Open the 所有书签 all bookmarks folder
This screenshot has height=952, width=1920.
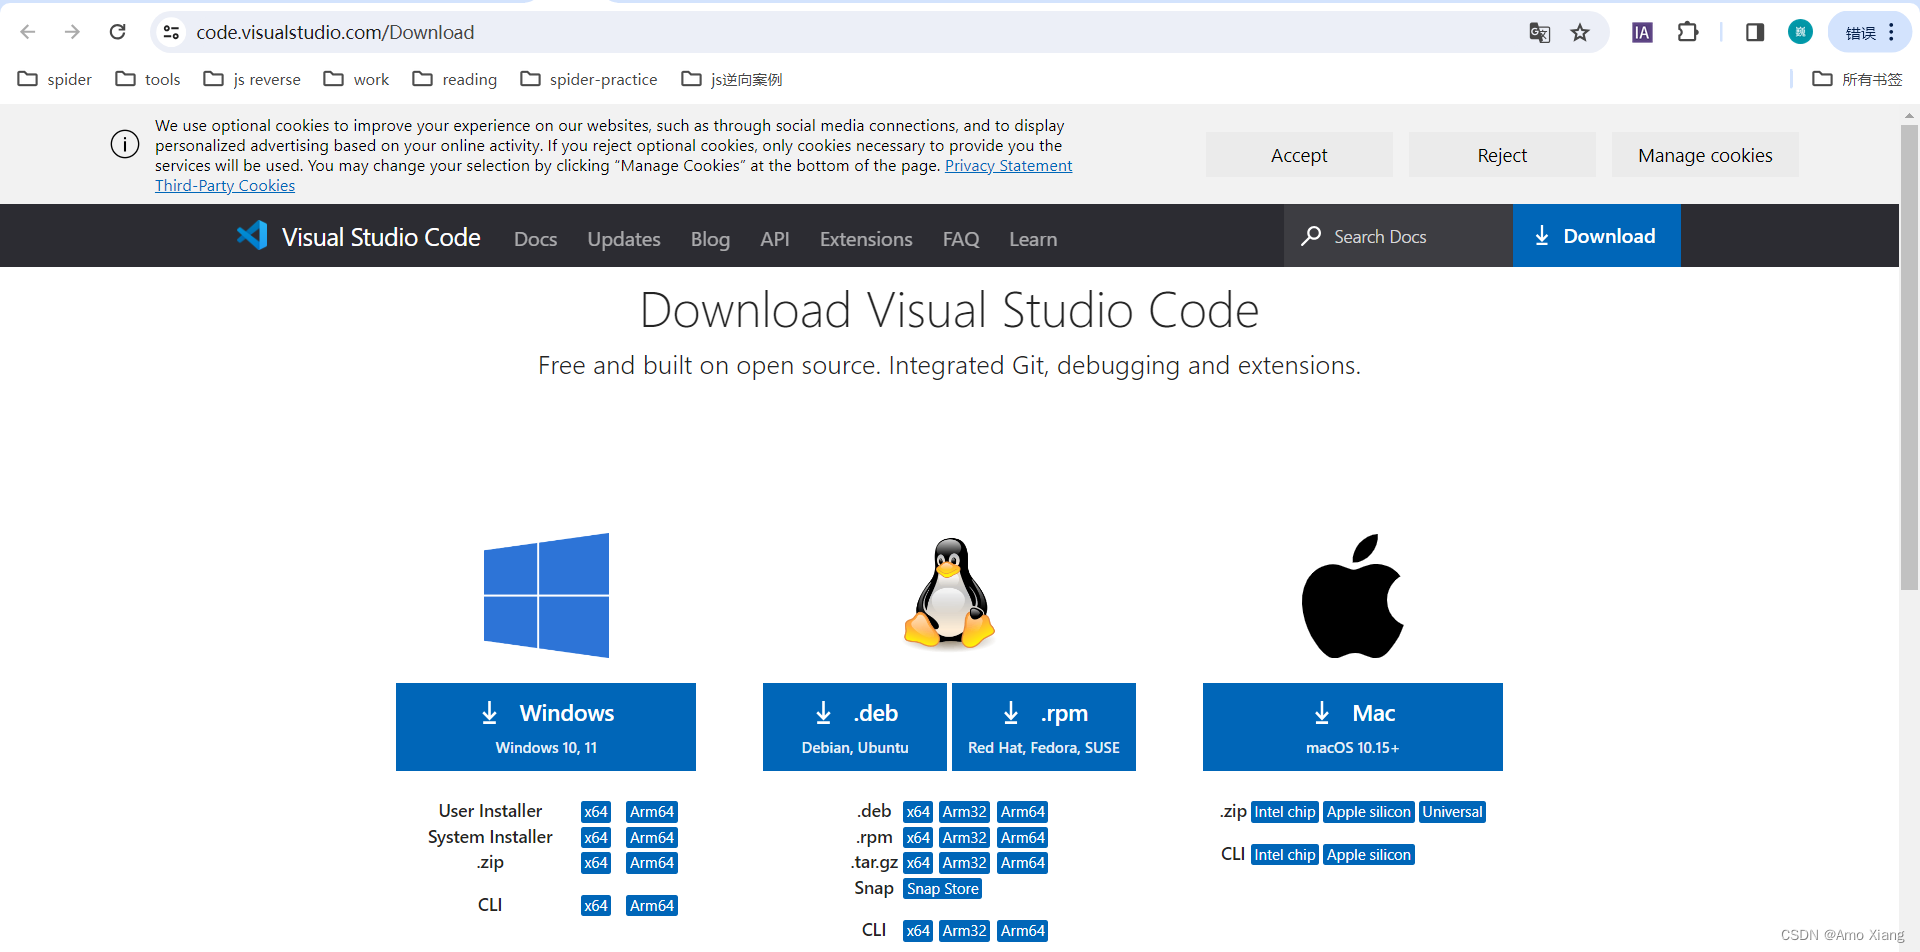pos(1857,79)
